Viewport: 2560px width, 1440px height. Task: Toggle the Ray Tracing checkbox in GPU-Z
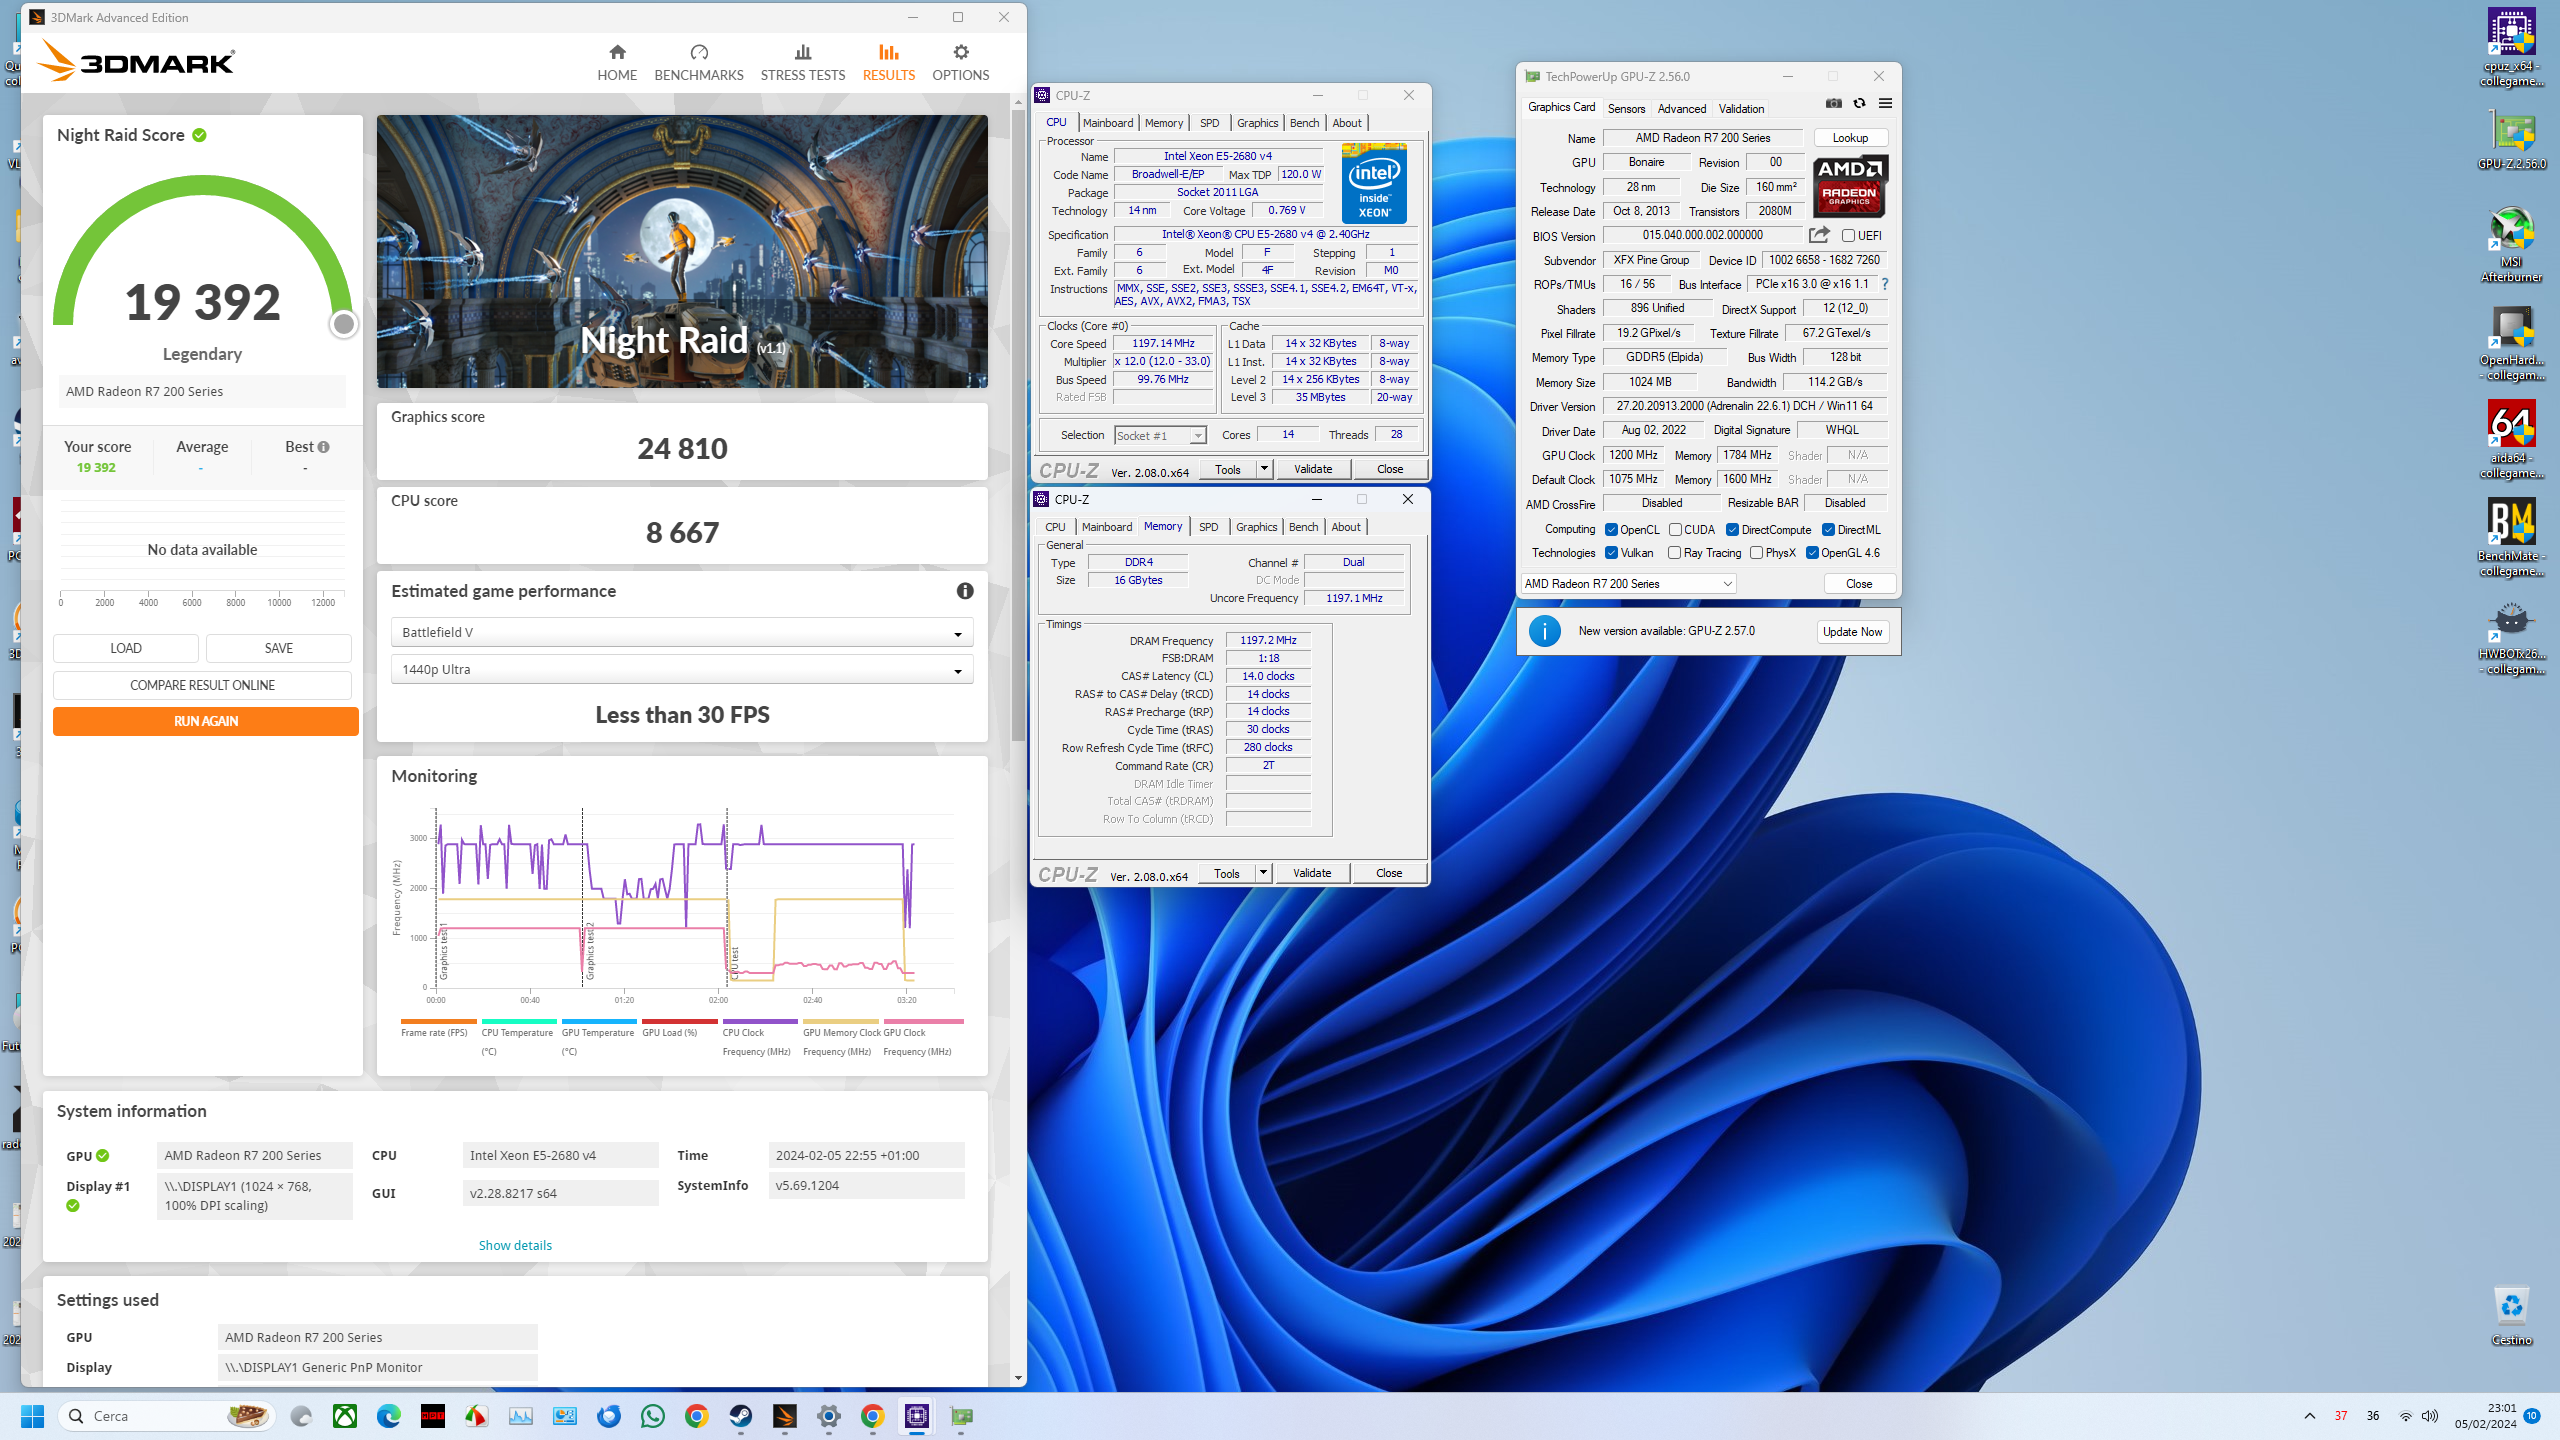tap(1674, 553)
